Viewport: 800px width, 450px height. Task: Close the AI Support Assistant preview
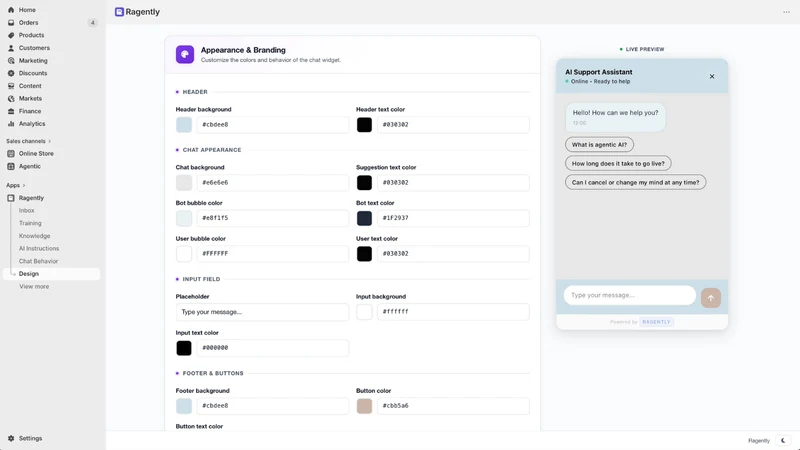[712, 77]
